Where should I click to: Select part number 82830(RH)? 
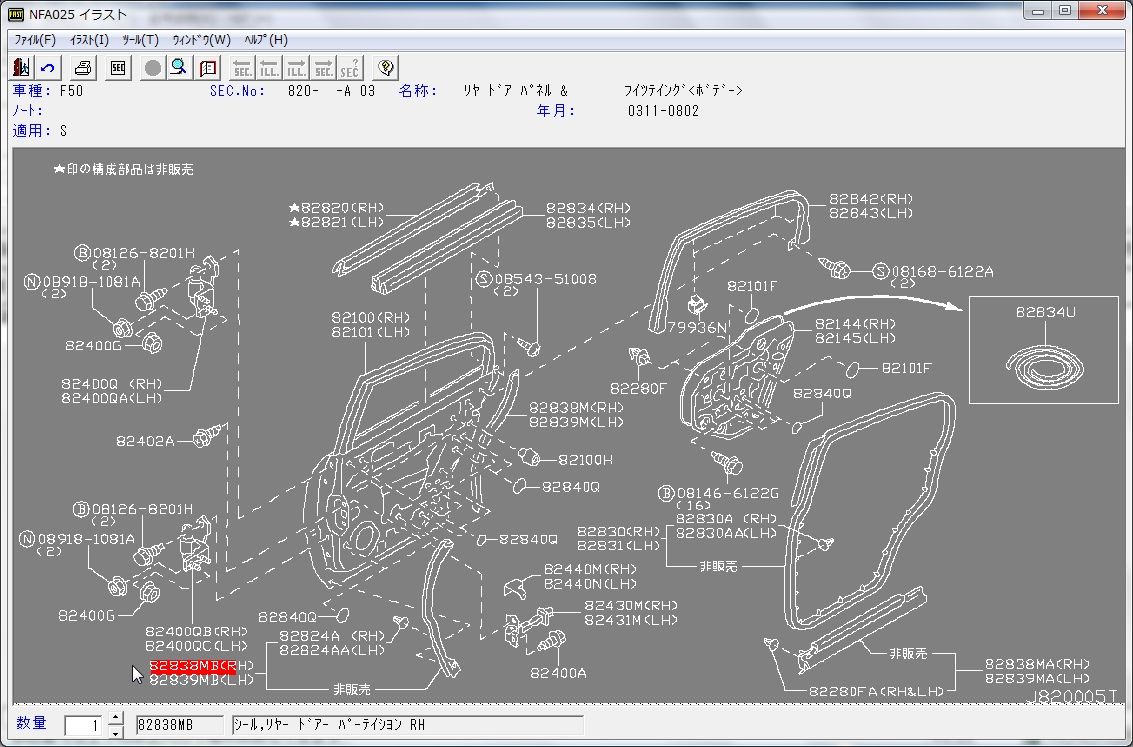coord(619,531)
